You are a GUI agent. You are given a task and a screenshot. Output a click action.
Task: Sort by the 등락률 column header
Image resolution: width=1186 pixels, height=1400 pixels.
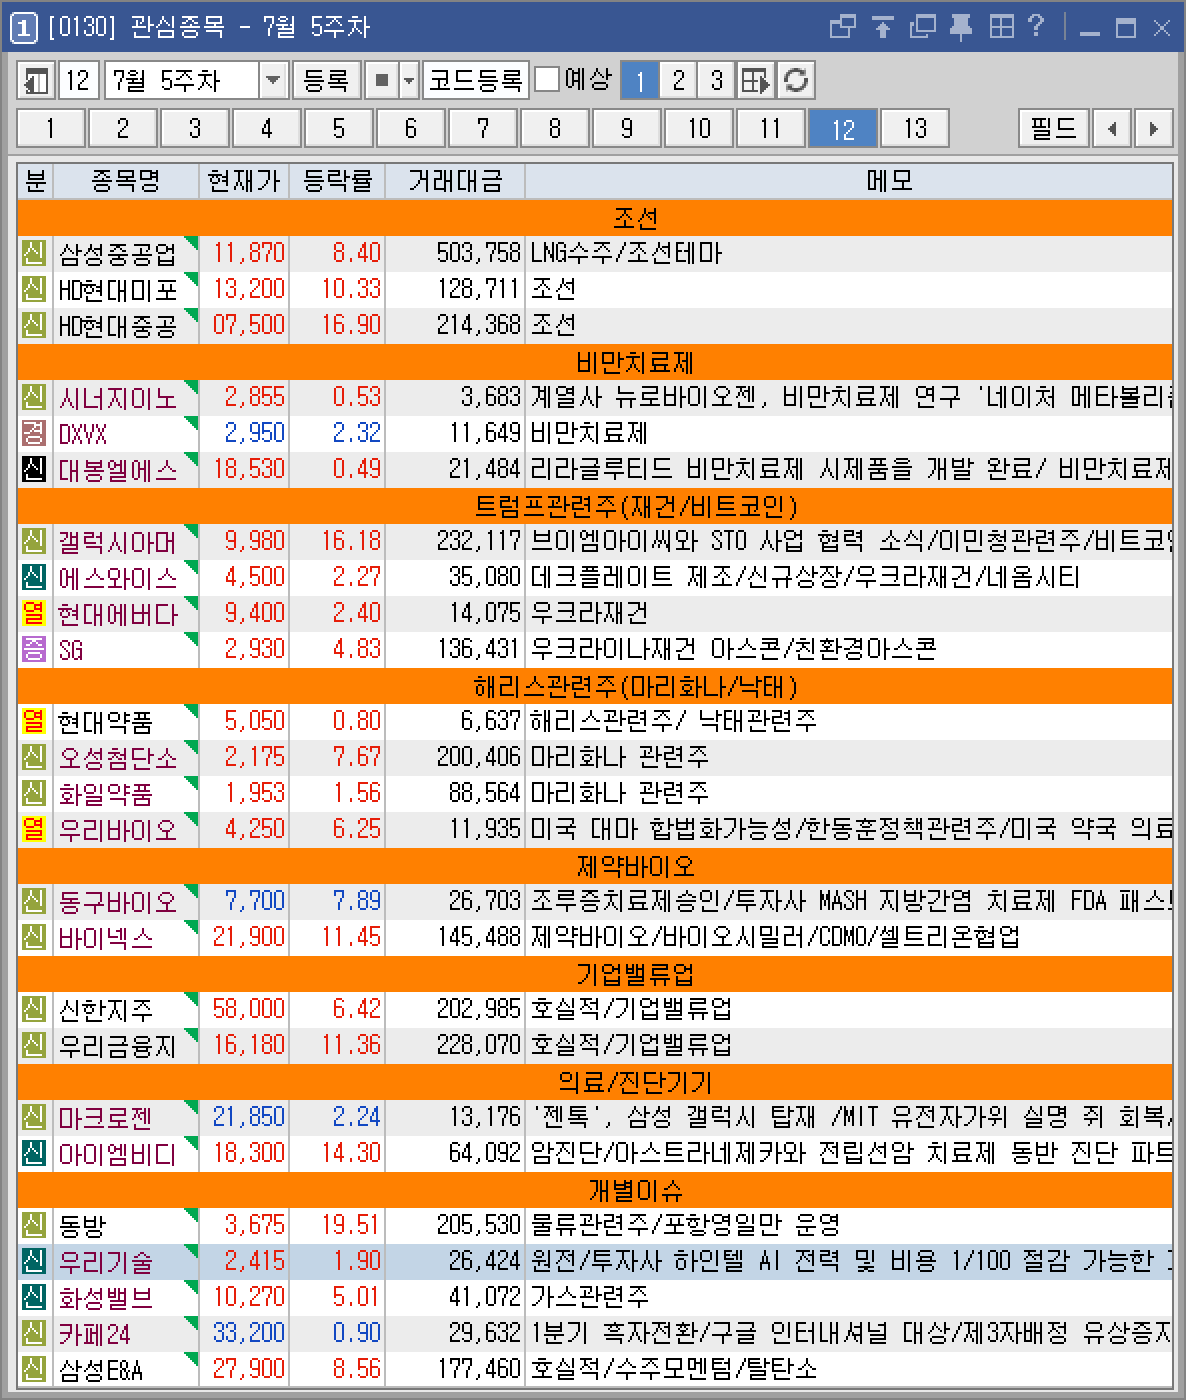[337, 181]
